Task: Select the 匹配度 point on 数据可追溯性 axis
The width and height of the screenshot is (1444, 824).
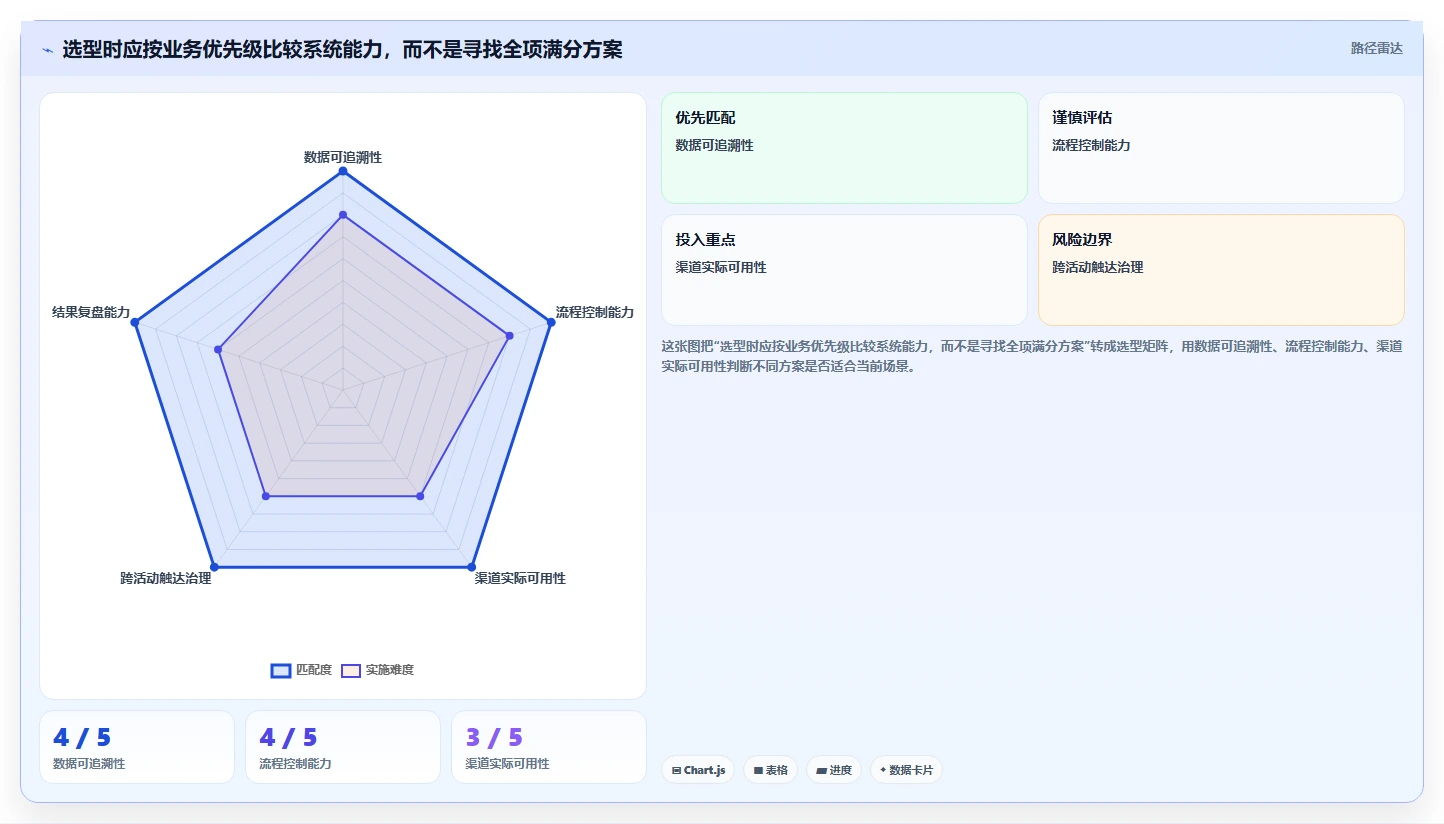Action: (343, 171)
